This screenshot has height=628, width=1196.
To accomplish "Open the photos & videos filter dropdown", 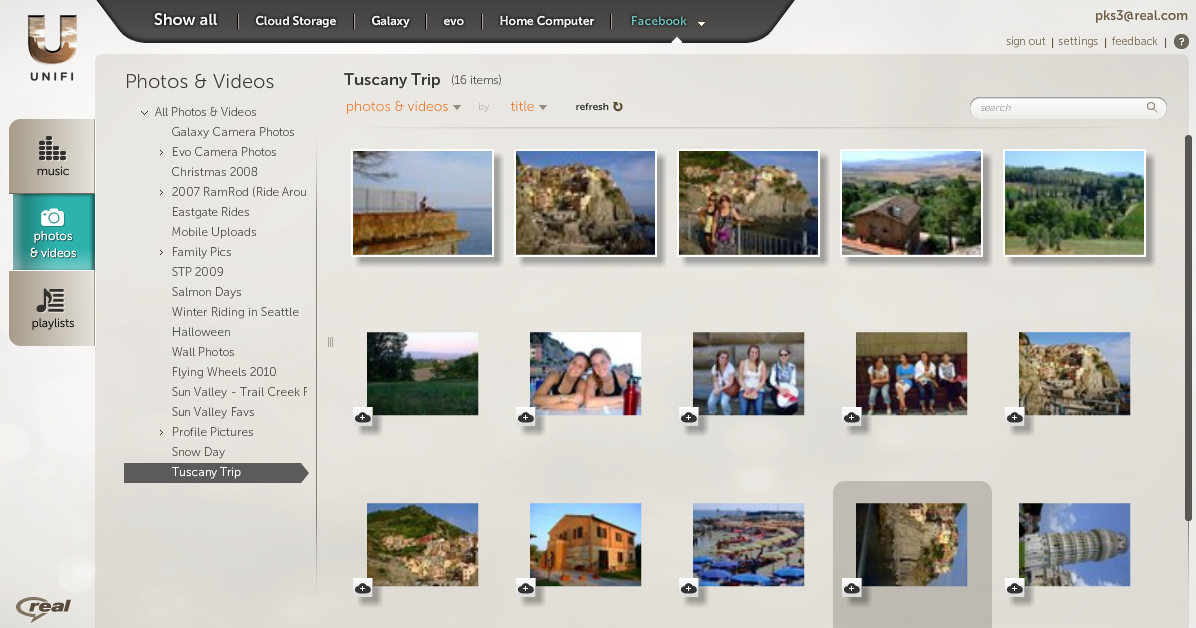I will click(403, 107).
